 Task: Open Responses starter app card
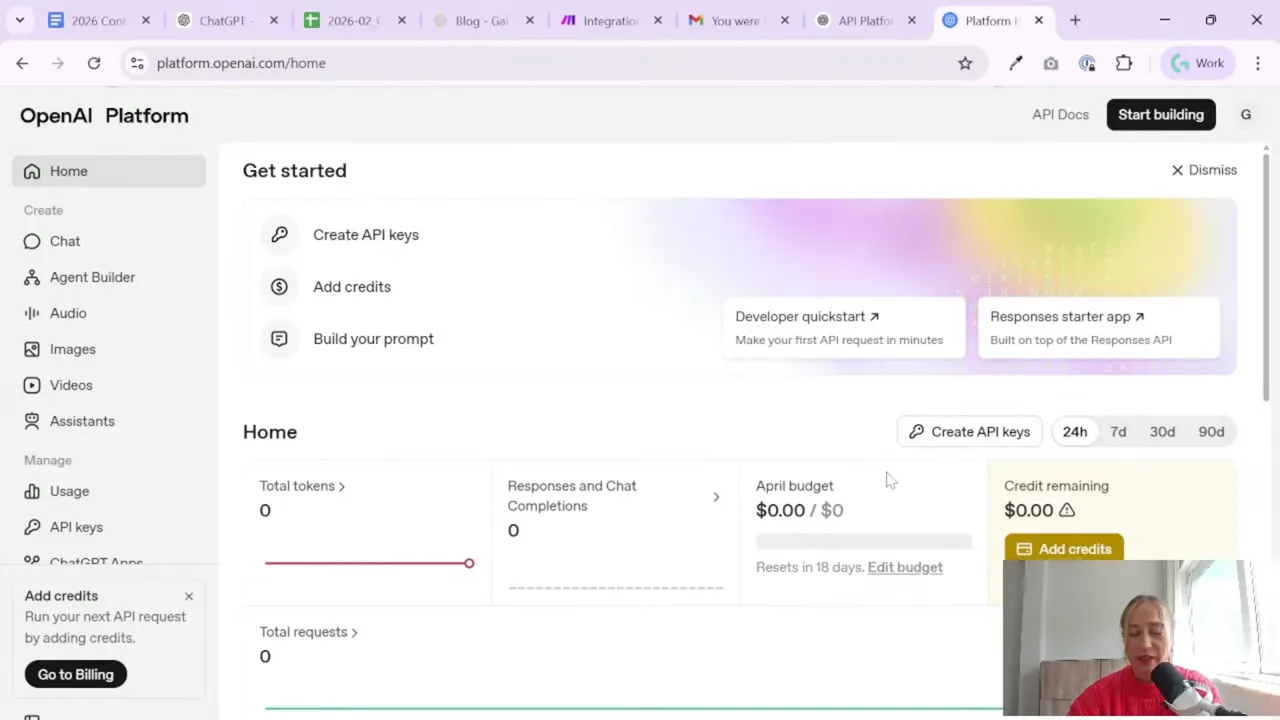click(1099, 327)
